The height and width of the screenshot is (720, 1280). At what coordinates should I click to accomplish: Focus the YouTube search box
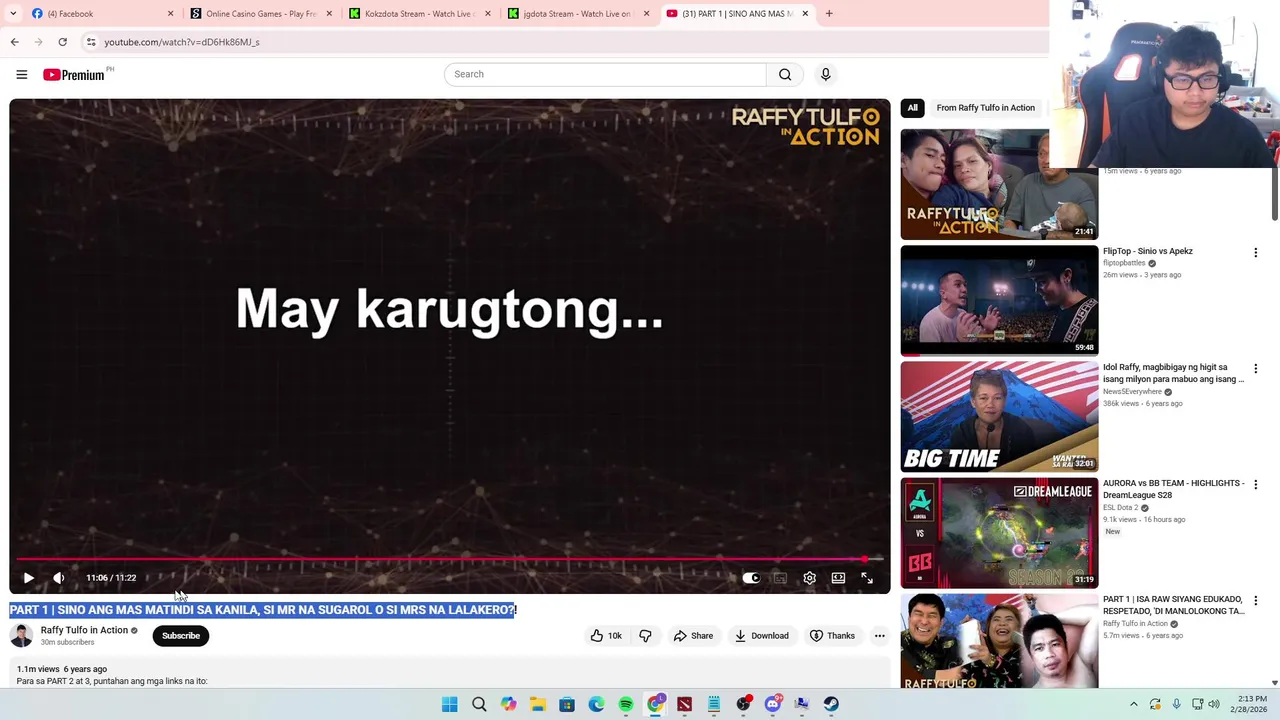(x=605, y=74)
